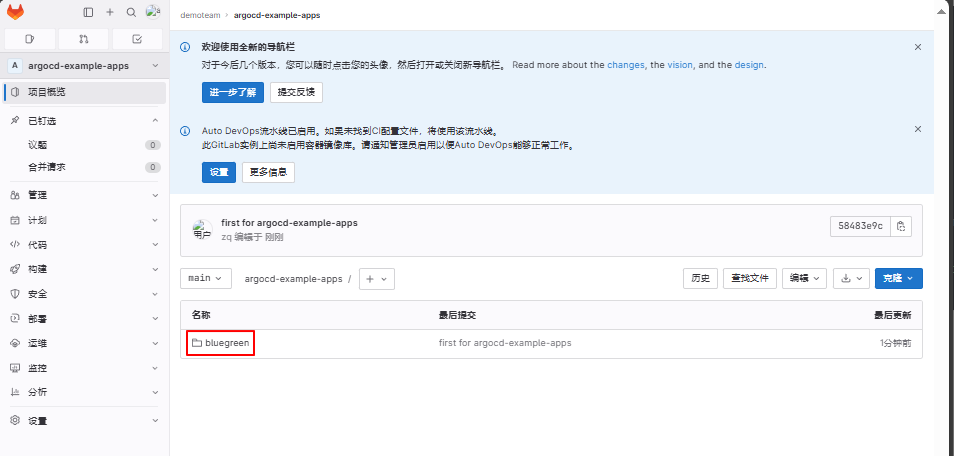This screenshot has height=456, width=954.
Task: Expand the 安全 sidebar section
Action: [85, 294]
